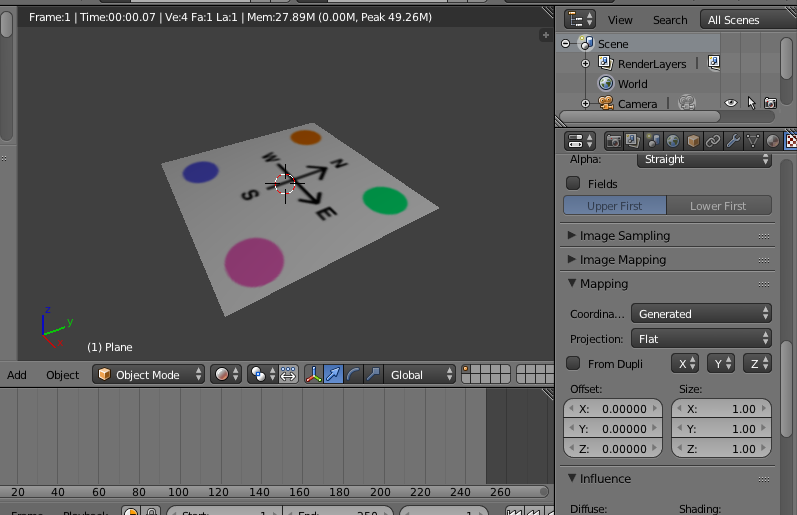
Task: Open the Render properties camera tab
Action: (614, 141)
